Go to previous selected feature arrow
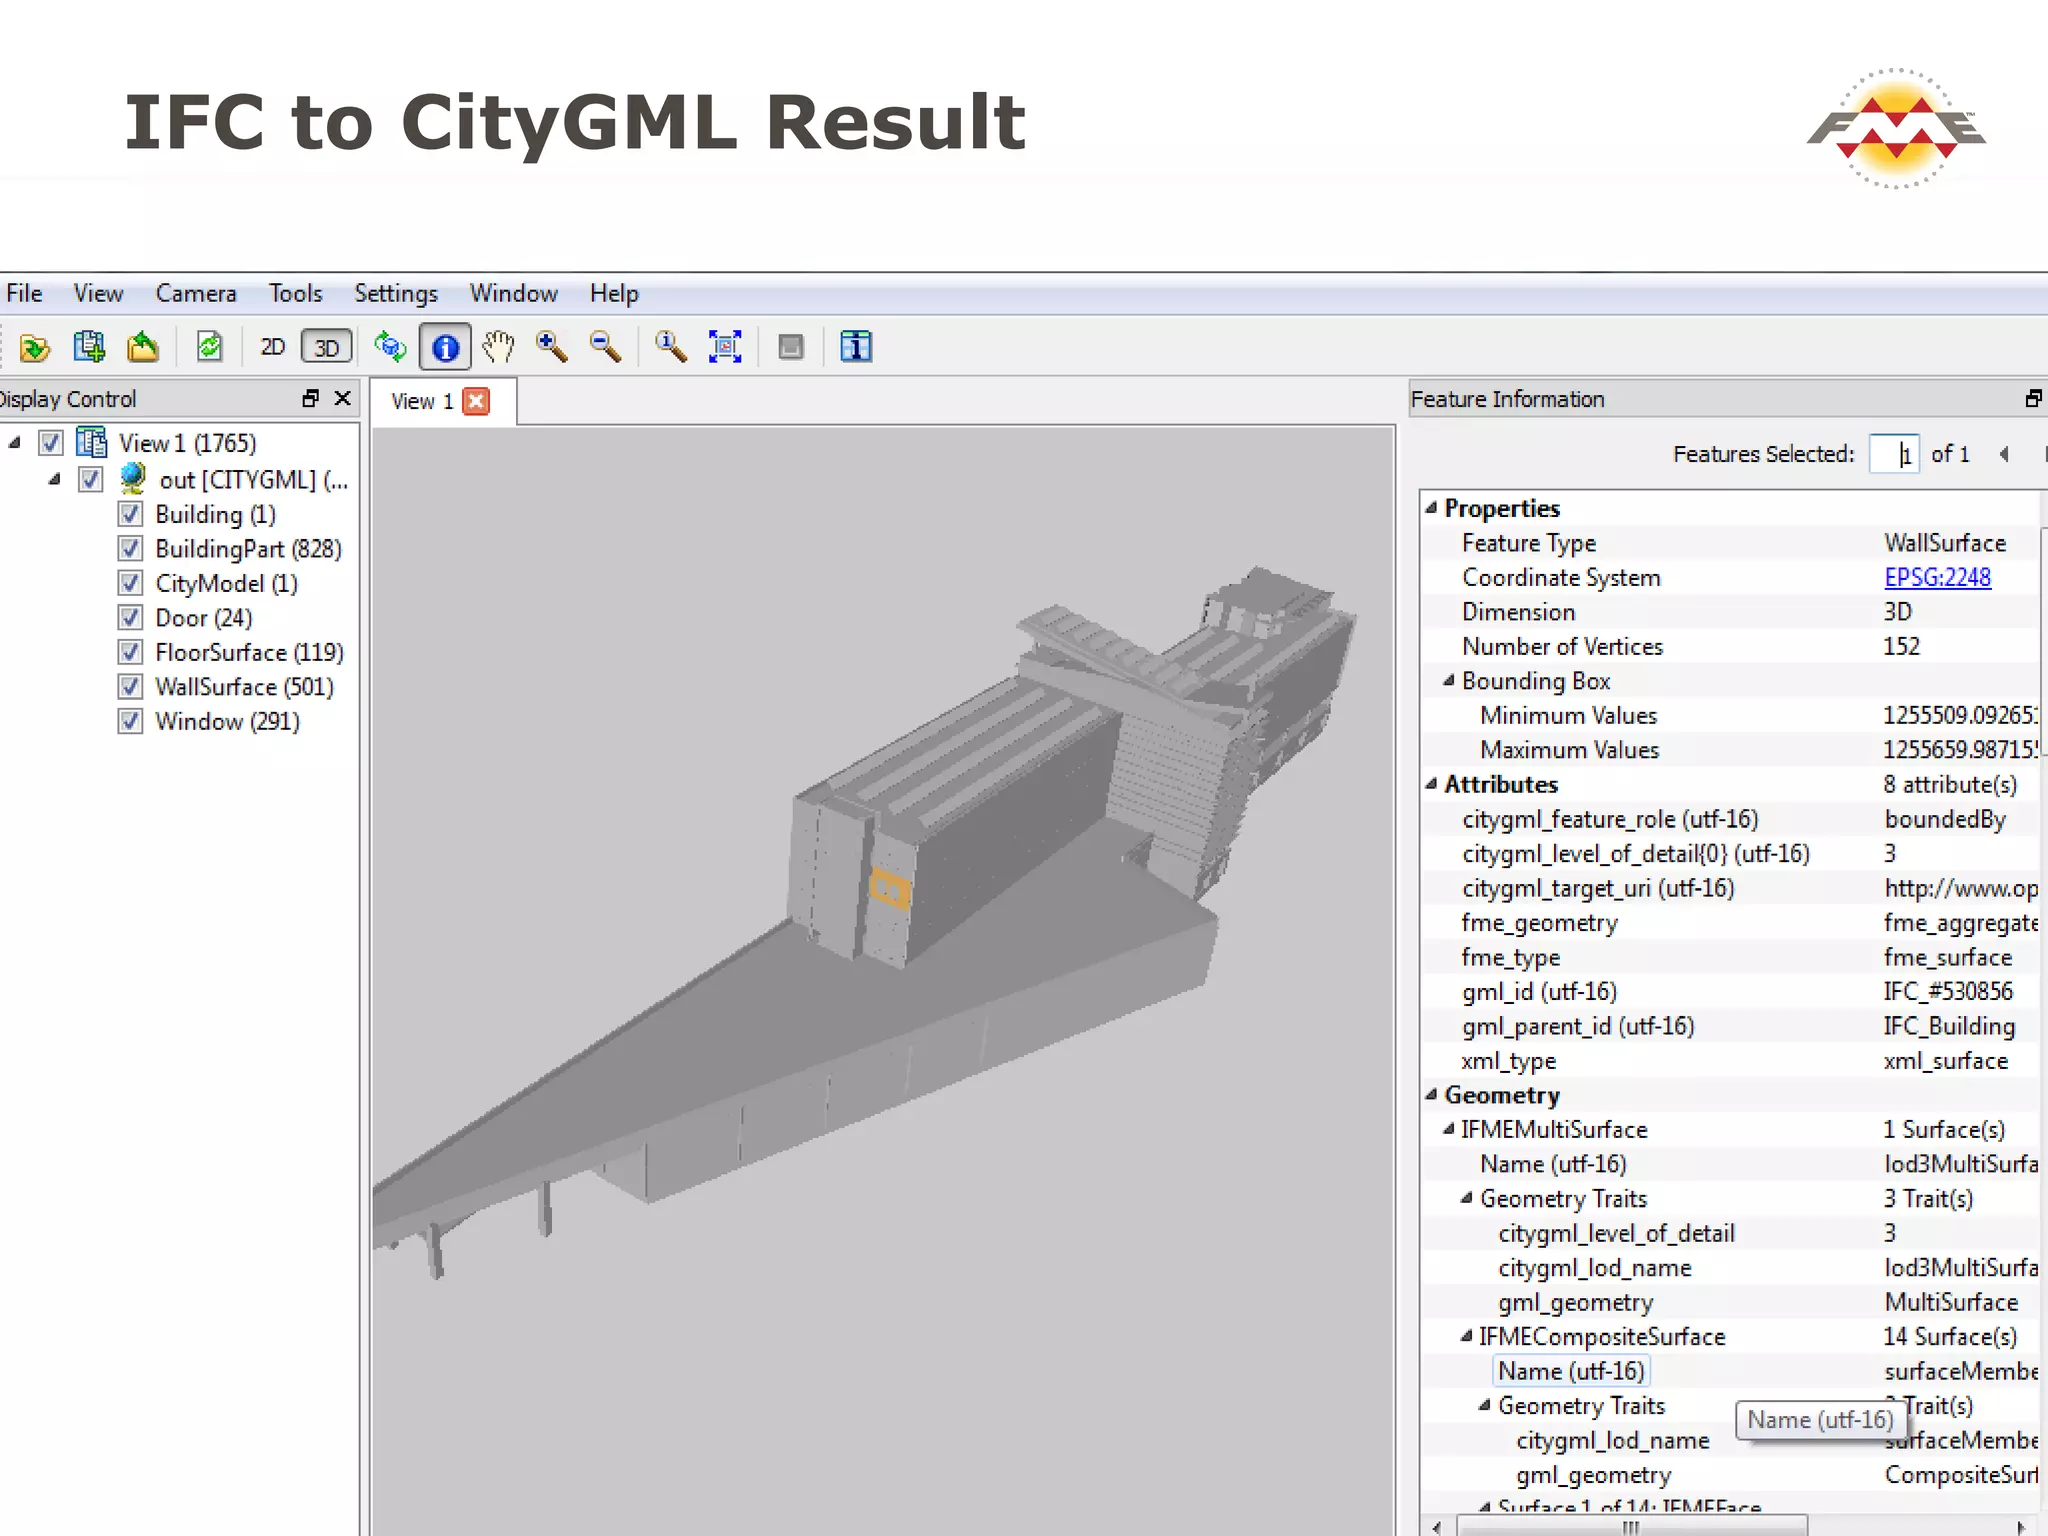Viewport: 2048px width, 1536px height. point(2004,454)
